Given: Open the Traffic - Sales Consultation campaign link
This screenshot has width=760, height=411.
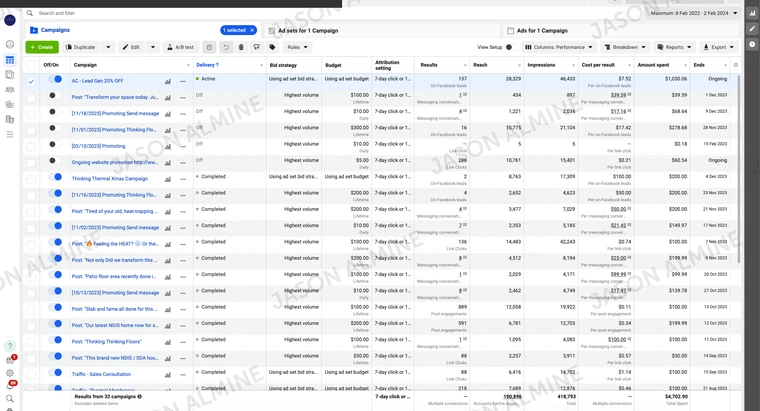Looking at the screenshot, I should (x=101, y=374).
